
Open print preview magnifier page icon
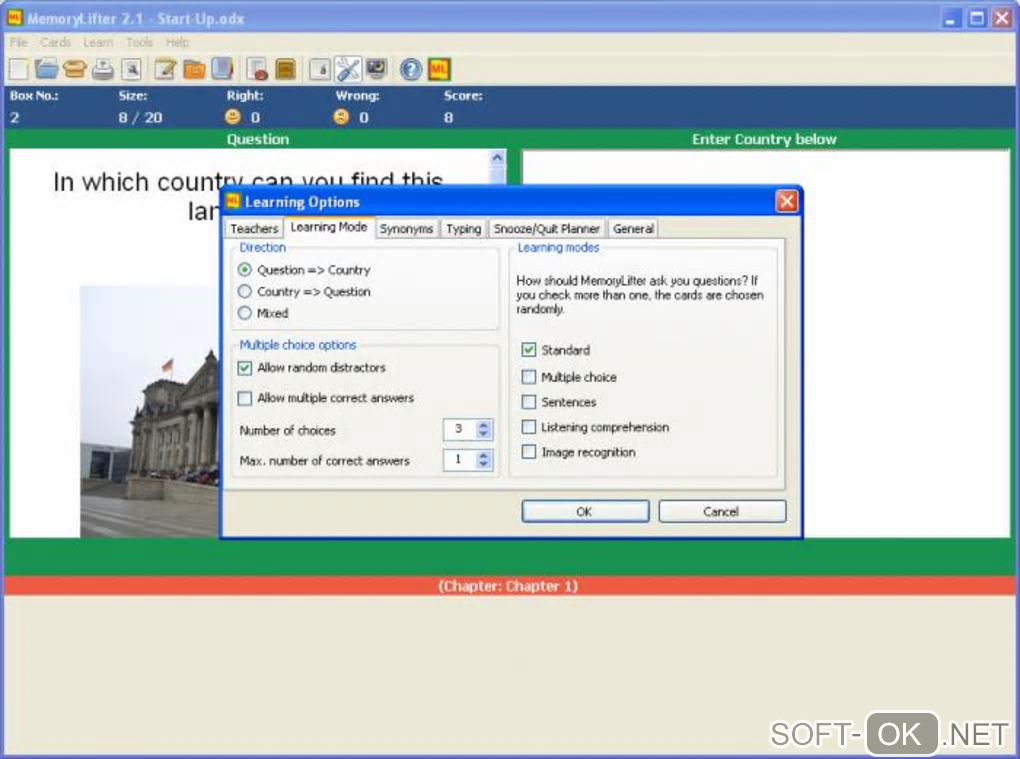[x=131, y=69]
